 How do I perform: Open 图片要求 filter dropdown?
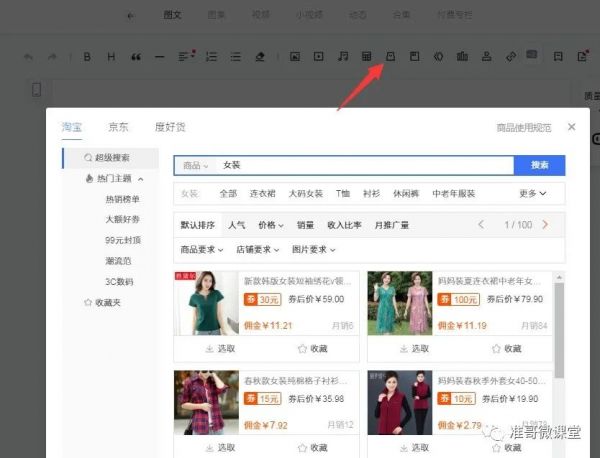(313, 249)
